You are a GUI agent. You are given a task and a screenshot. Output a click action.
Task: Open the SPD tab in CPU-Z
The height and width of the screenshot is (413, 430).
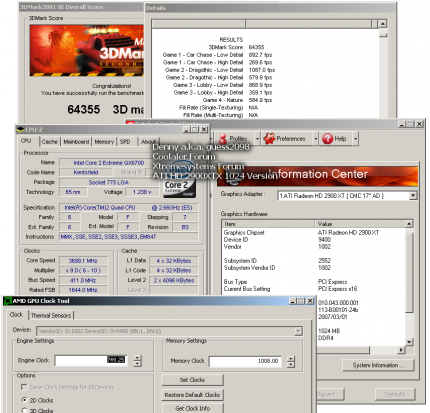click(125, 142)
